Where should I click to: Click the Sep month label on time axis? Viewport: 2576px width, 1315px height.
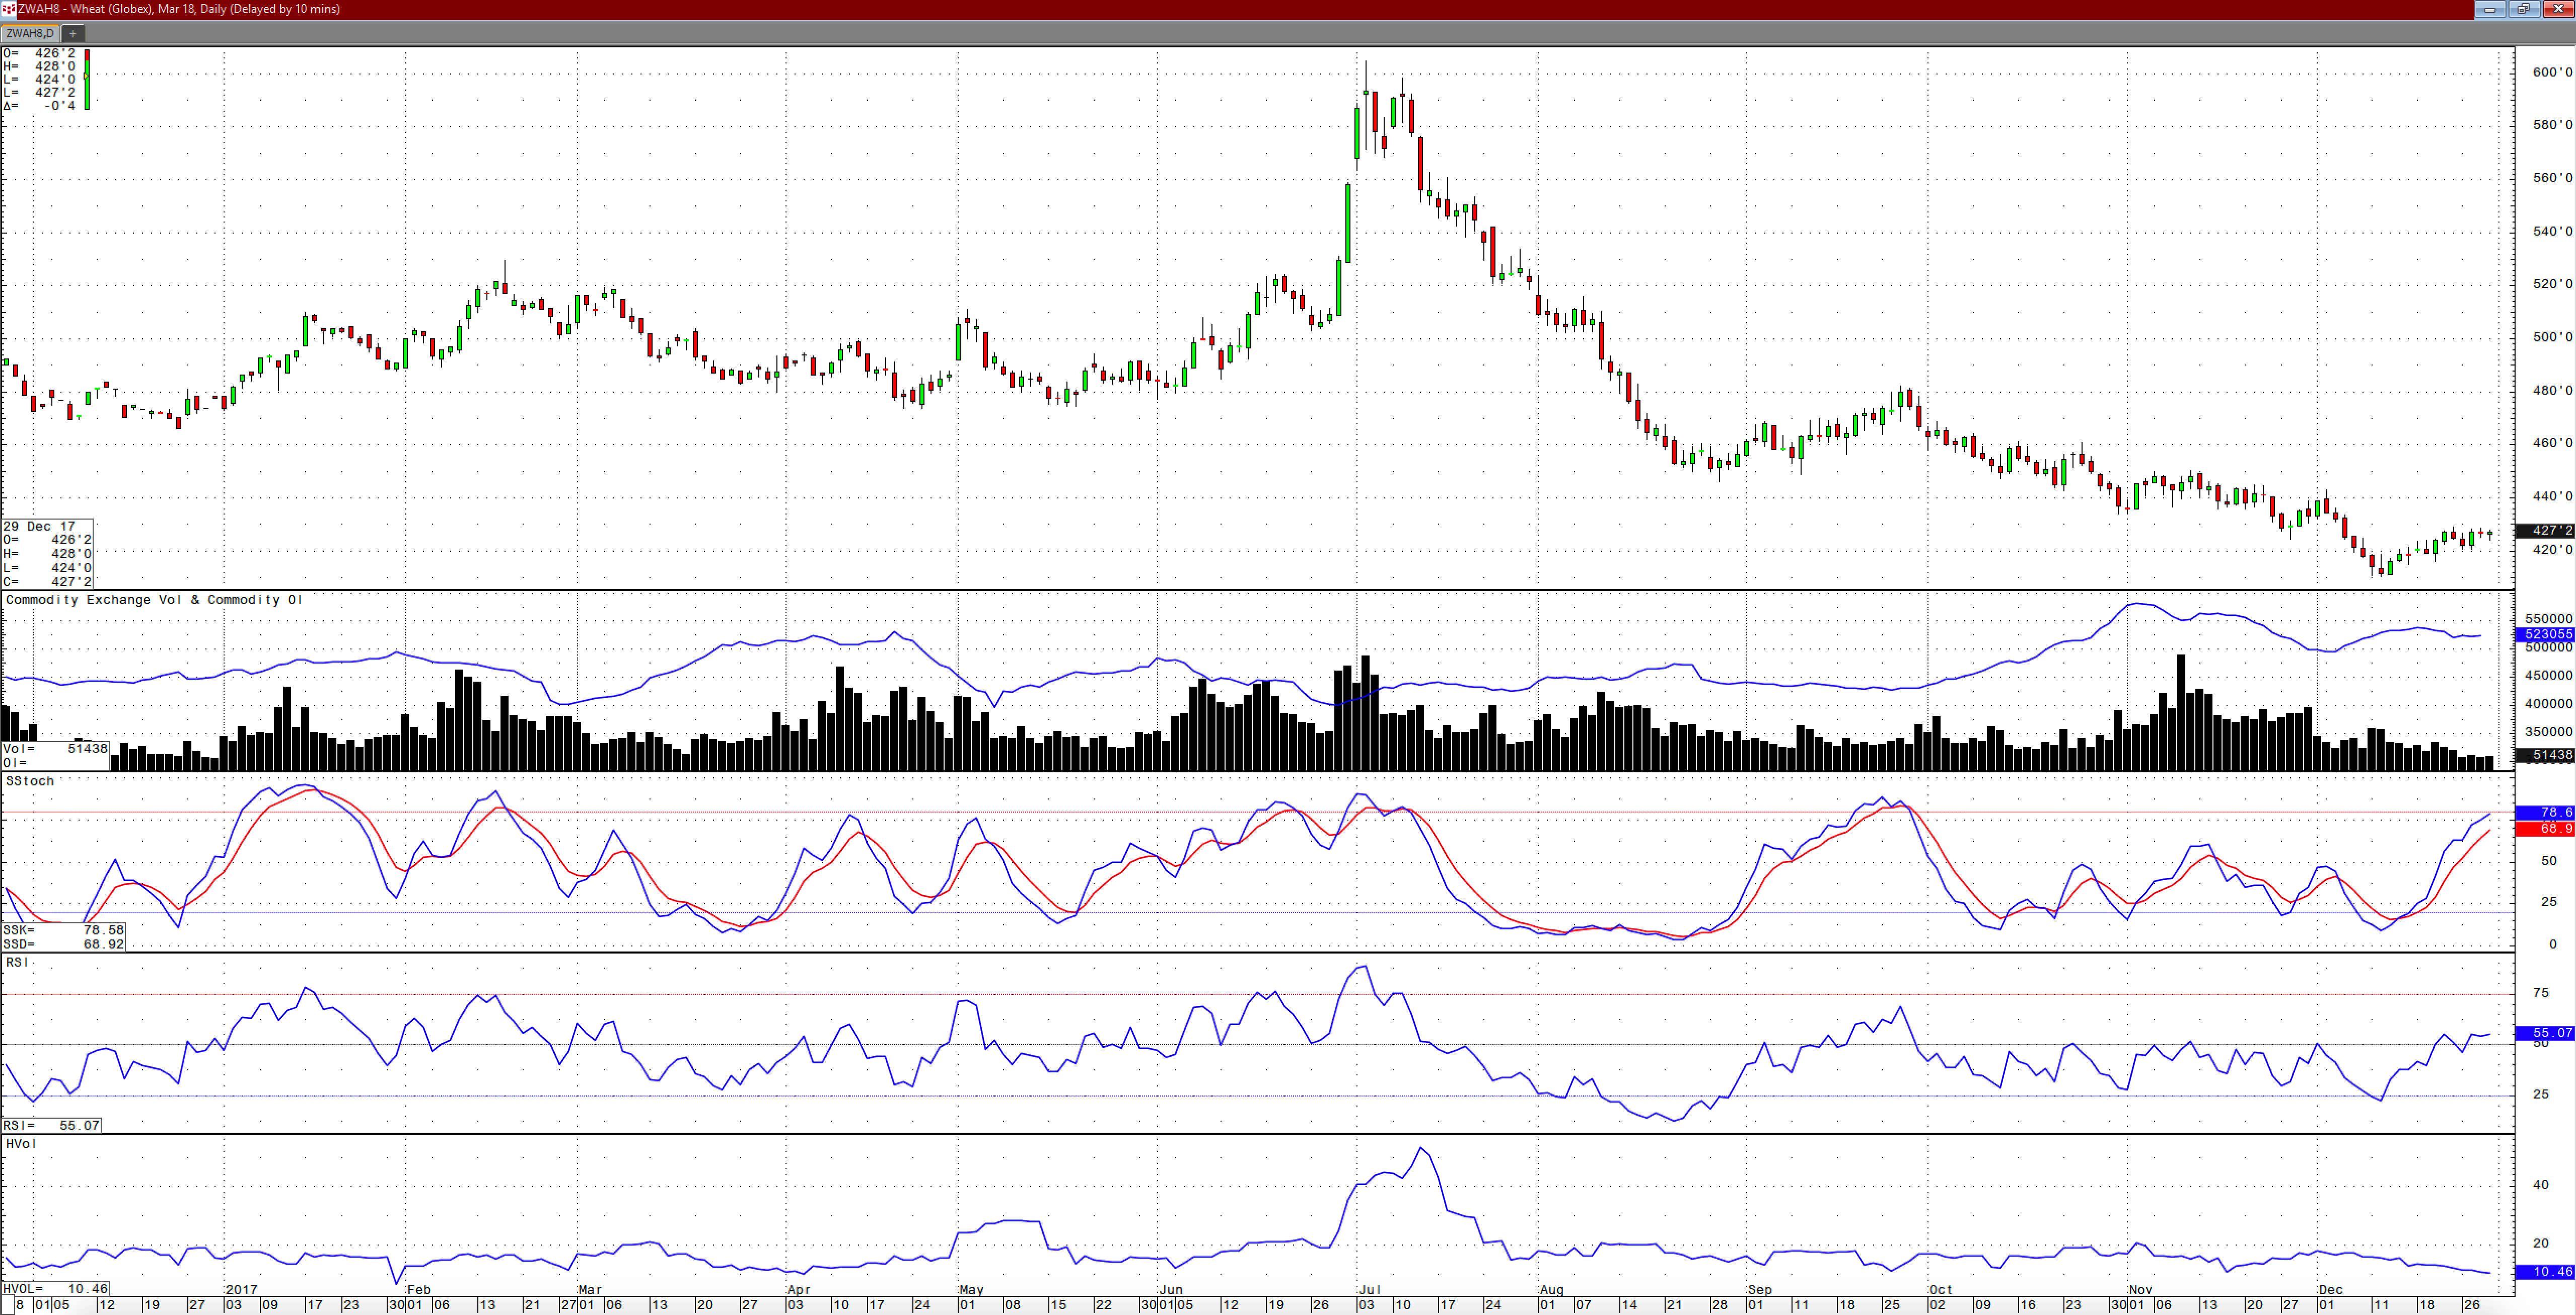(x=1760, y=1289)
